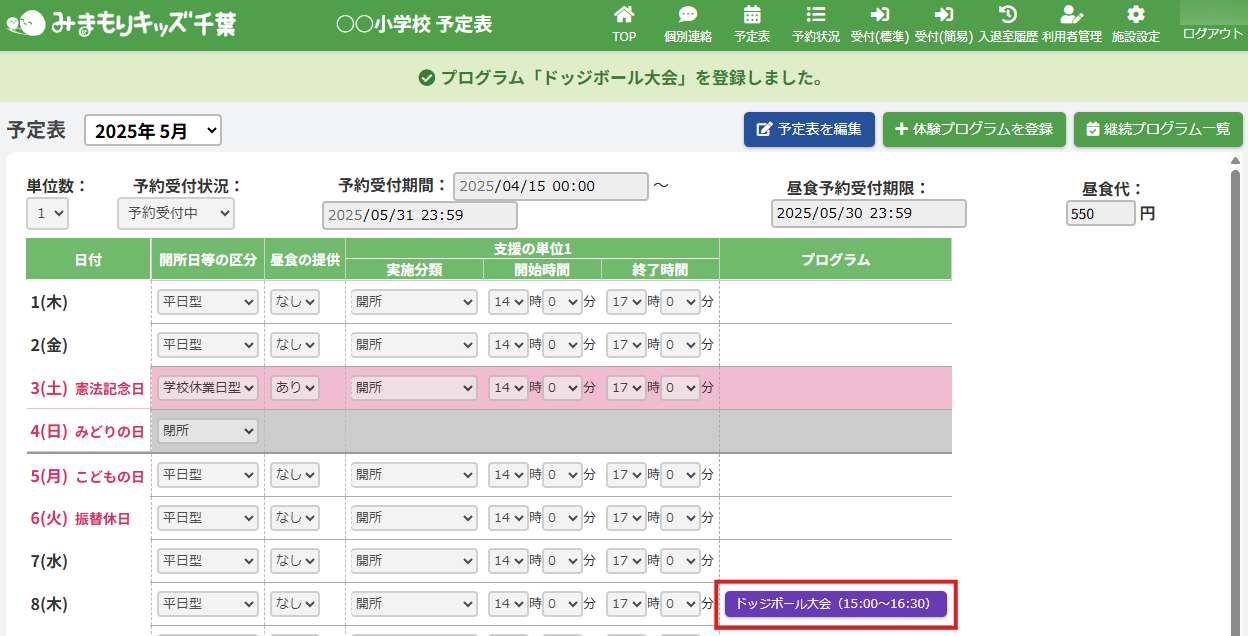The width and height of the screenshot is (1248, 636).
Task: Click the 予定表を編集 button
Action: pyautogui.click(x=809, y=130)
